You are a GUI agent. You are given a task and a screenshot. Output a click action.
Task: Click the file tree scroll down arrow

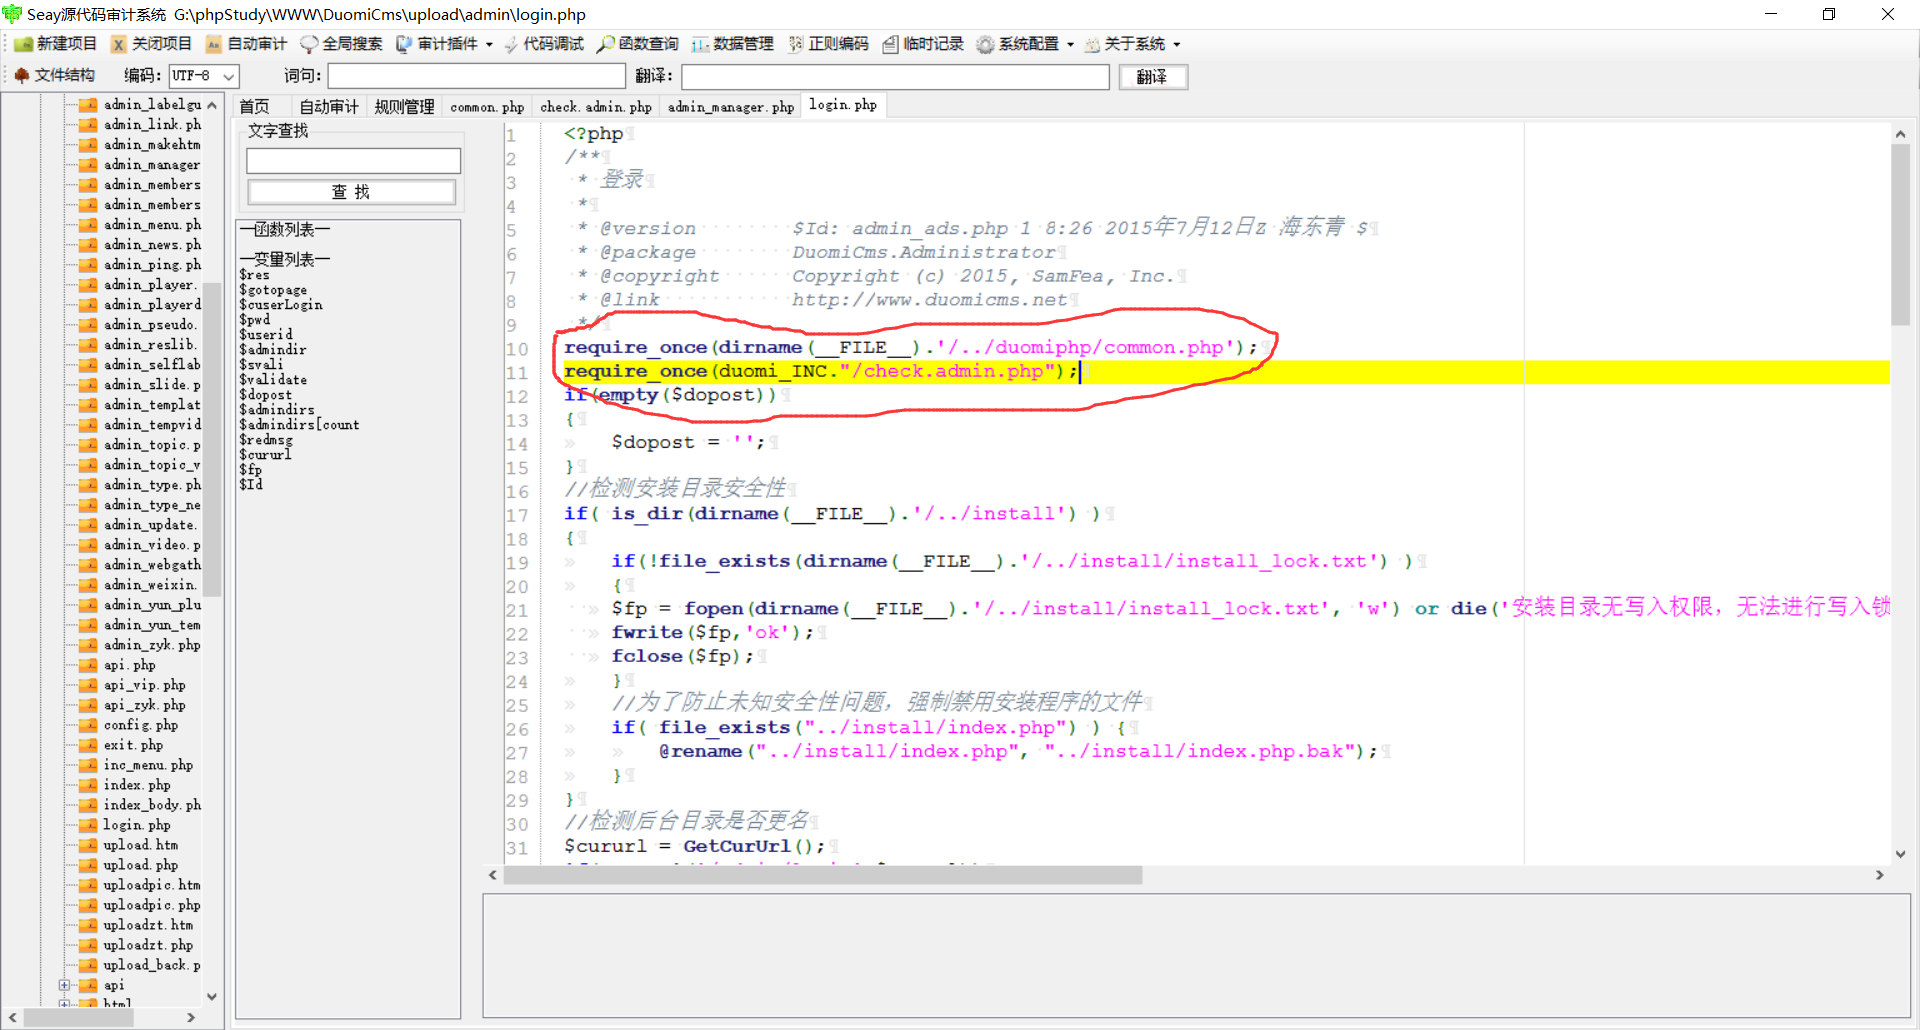click(x=212, y=996)
